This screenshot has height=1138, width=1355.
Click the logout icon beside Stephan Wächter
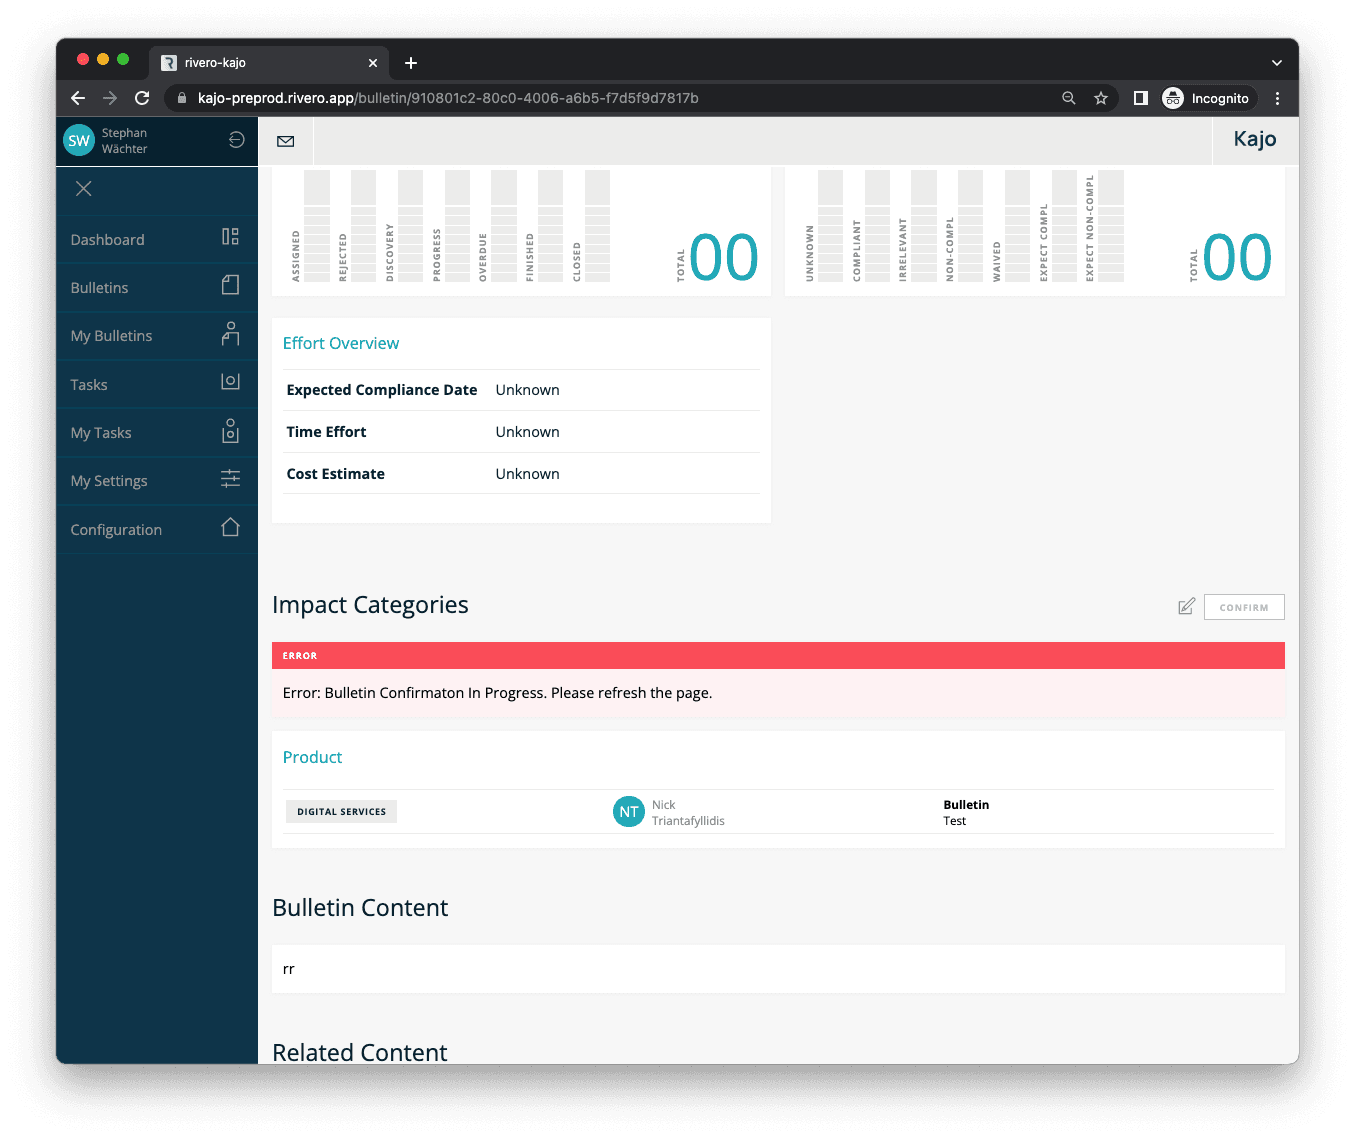point(236,140)
